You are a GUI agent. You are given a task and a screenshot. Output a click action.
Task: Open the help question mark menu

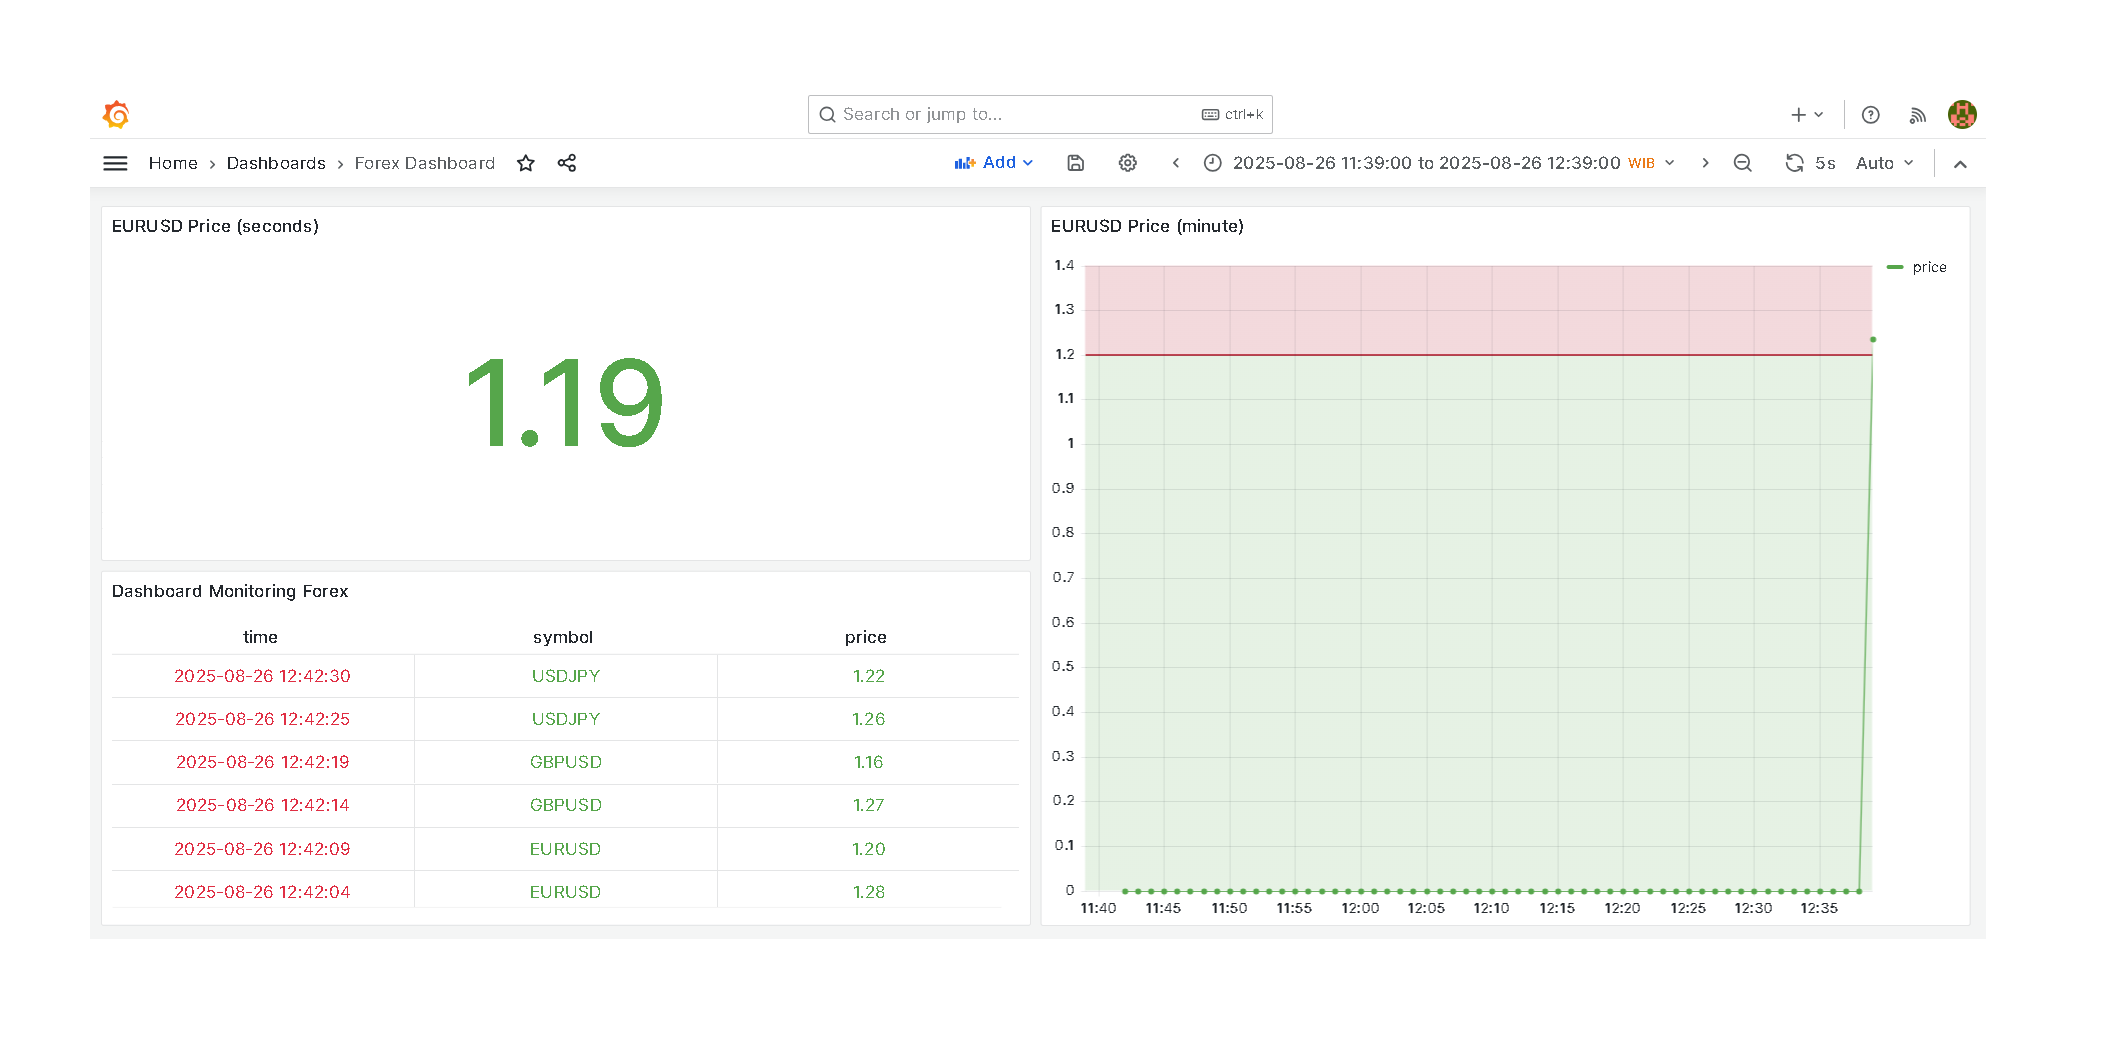point(1871,115)
